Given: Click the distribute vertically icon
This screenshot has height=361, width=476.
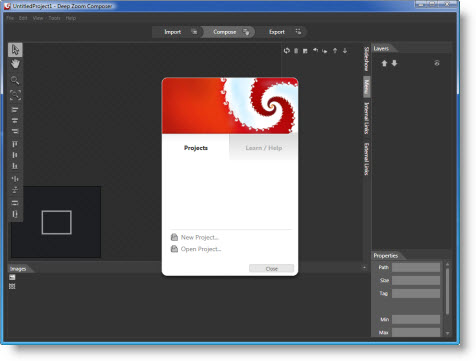Looking at the screenshot, I should 15,190.
